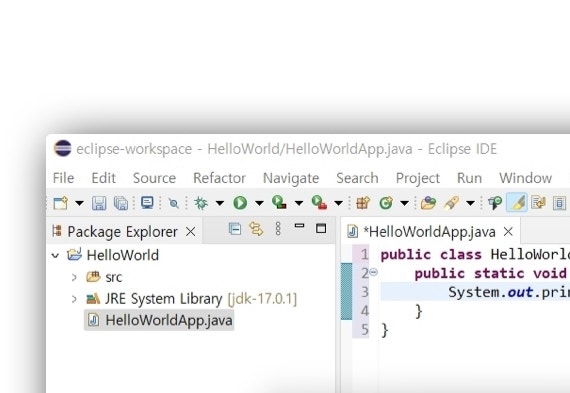This screenshot has height=393, width=570.
Task: Click 'public static void' on line 2
Action: coord(491,273)
